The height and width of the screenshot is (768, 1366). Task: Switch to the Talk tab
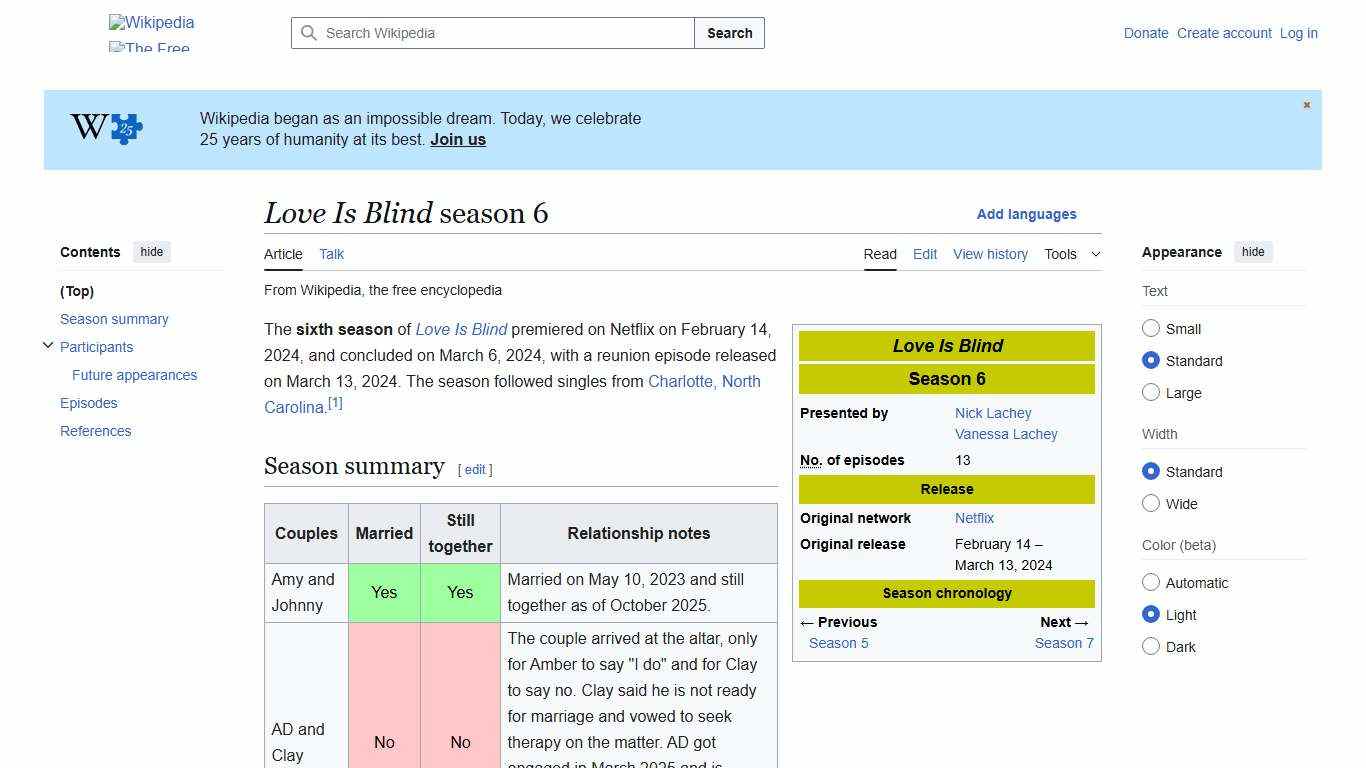pos(331,254)
